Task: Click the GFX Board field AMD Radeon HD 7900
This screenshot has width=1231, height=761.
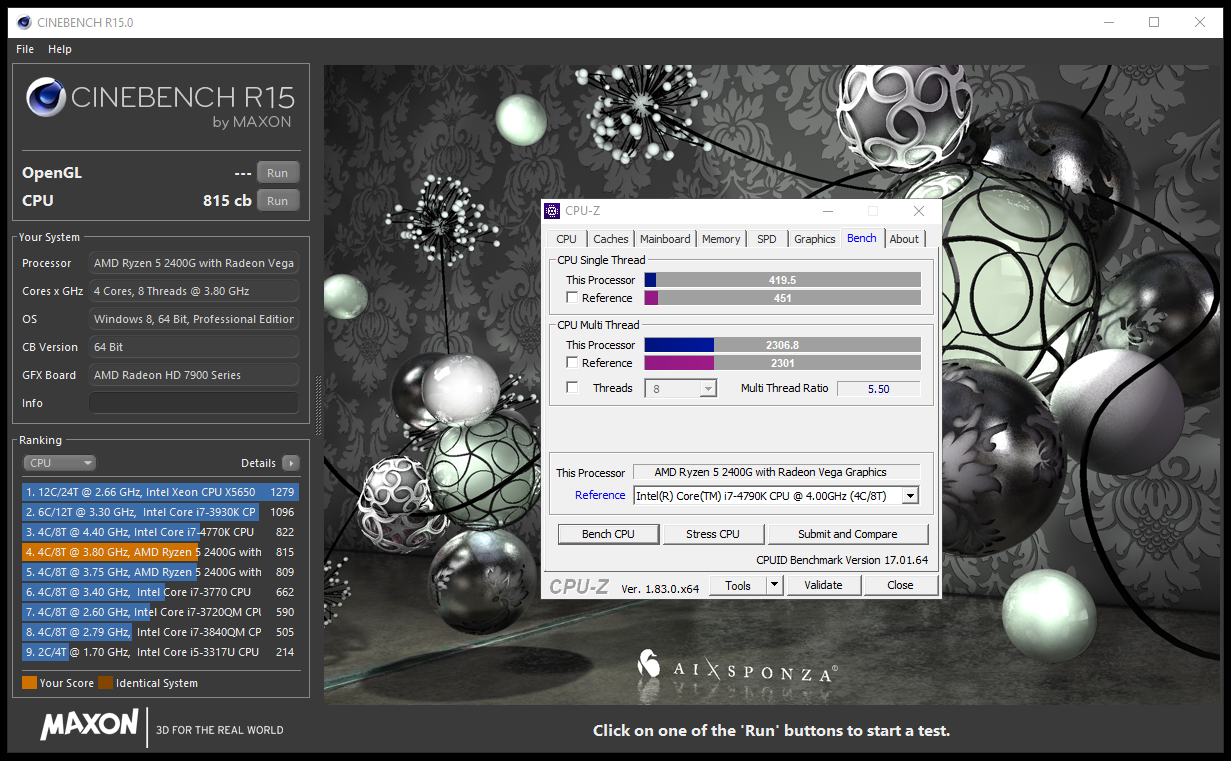Action: (x=194, y=375)
